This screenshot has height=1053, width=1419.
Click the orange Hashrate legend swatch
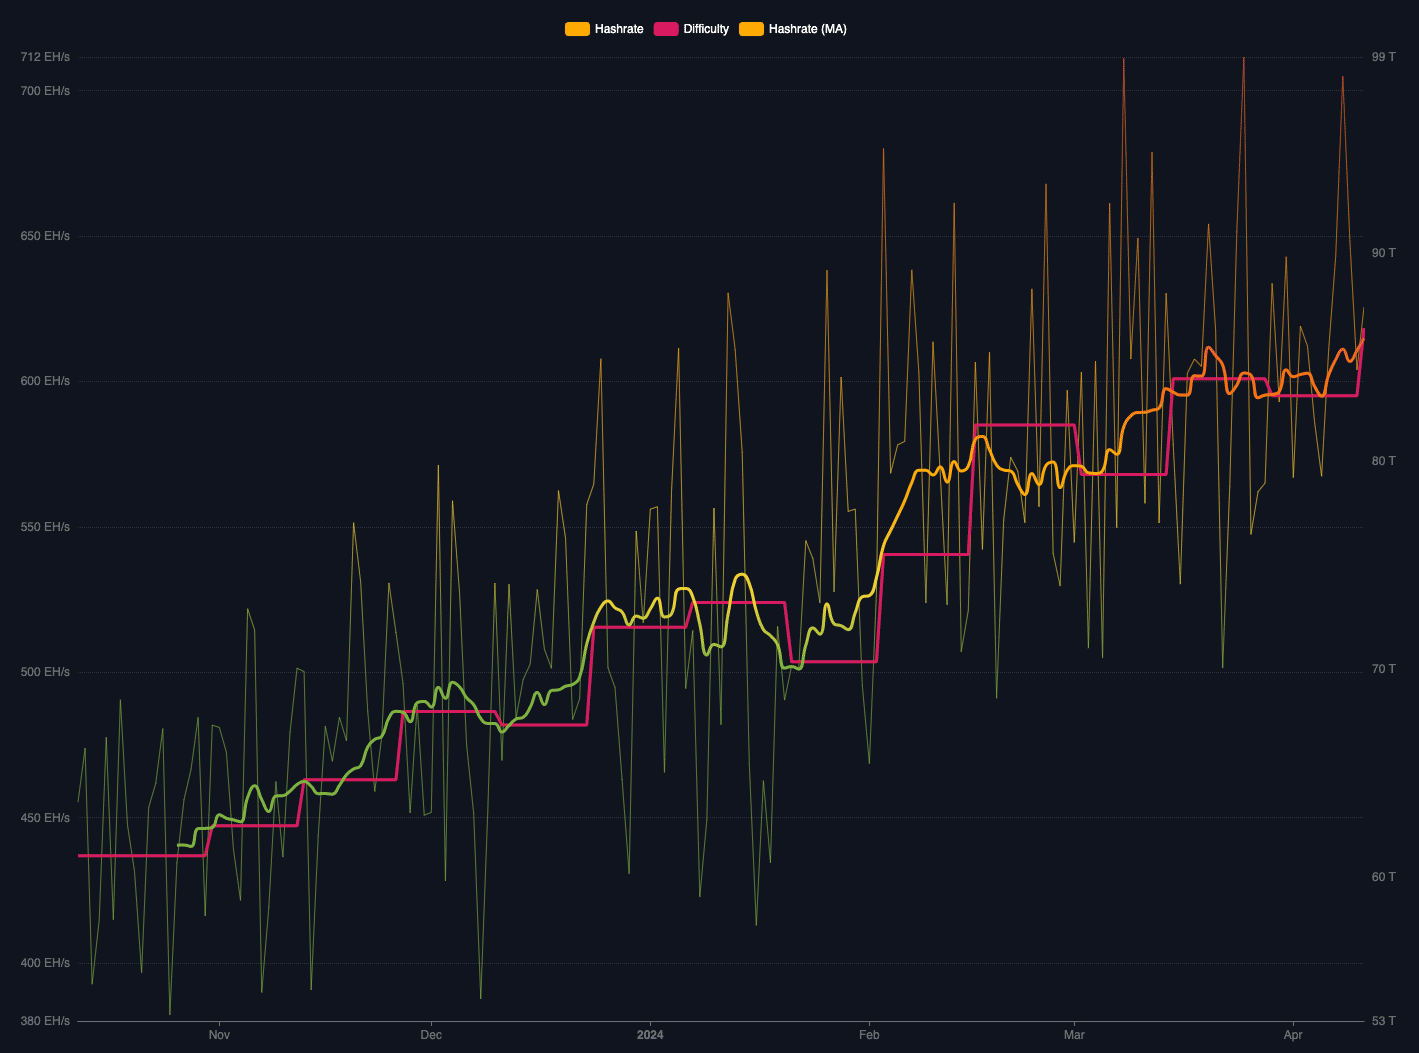(577, 28)
